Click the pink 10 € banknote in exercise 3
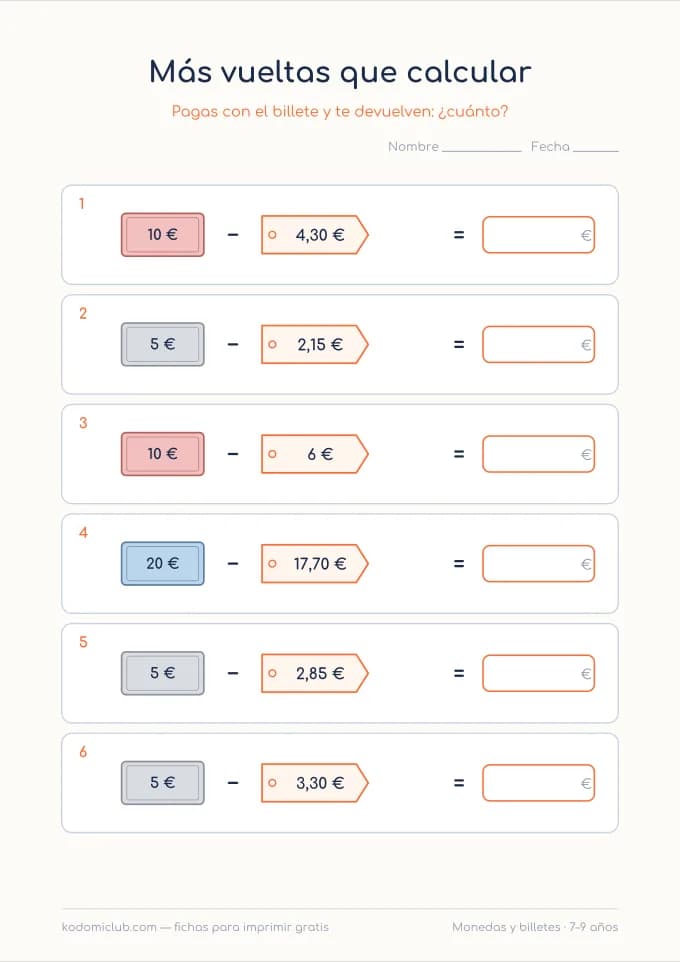The width and height of the screenshot is (680, 962). pyautogui.click(x=163, y=454)
